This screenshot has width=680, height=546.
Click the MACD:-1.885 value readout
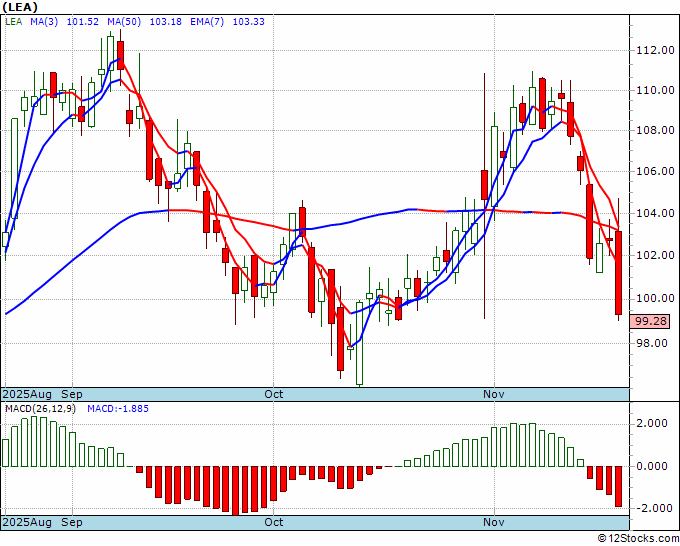(x=118, y=409)
